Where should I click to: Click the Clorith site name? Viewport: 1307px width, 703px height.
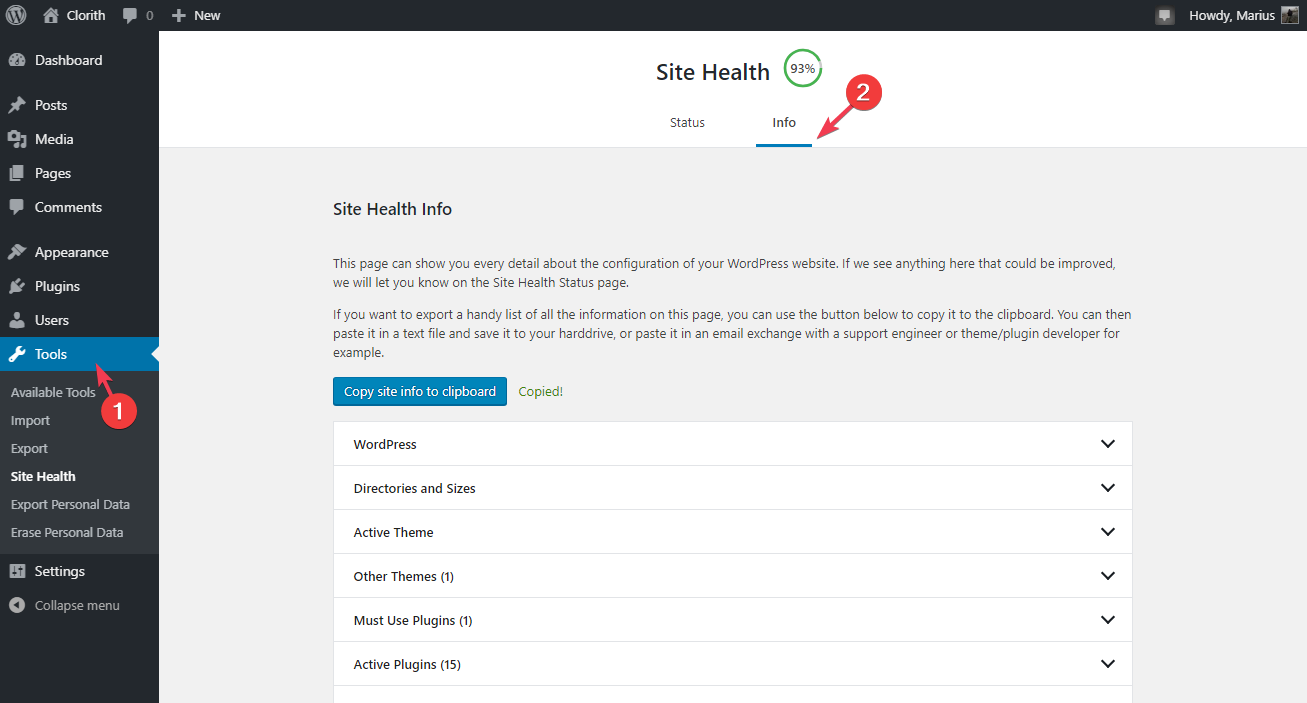pyautogui.click(x=87, y=16)
